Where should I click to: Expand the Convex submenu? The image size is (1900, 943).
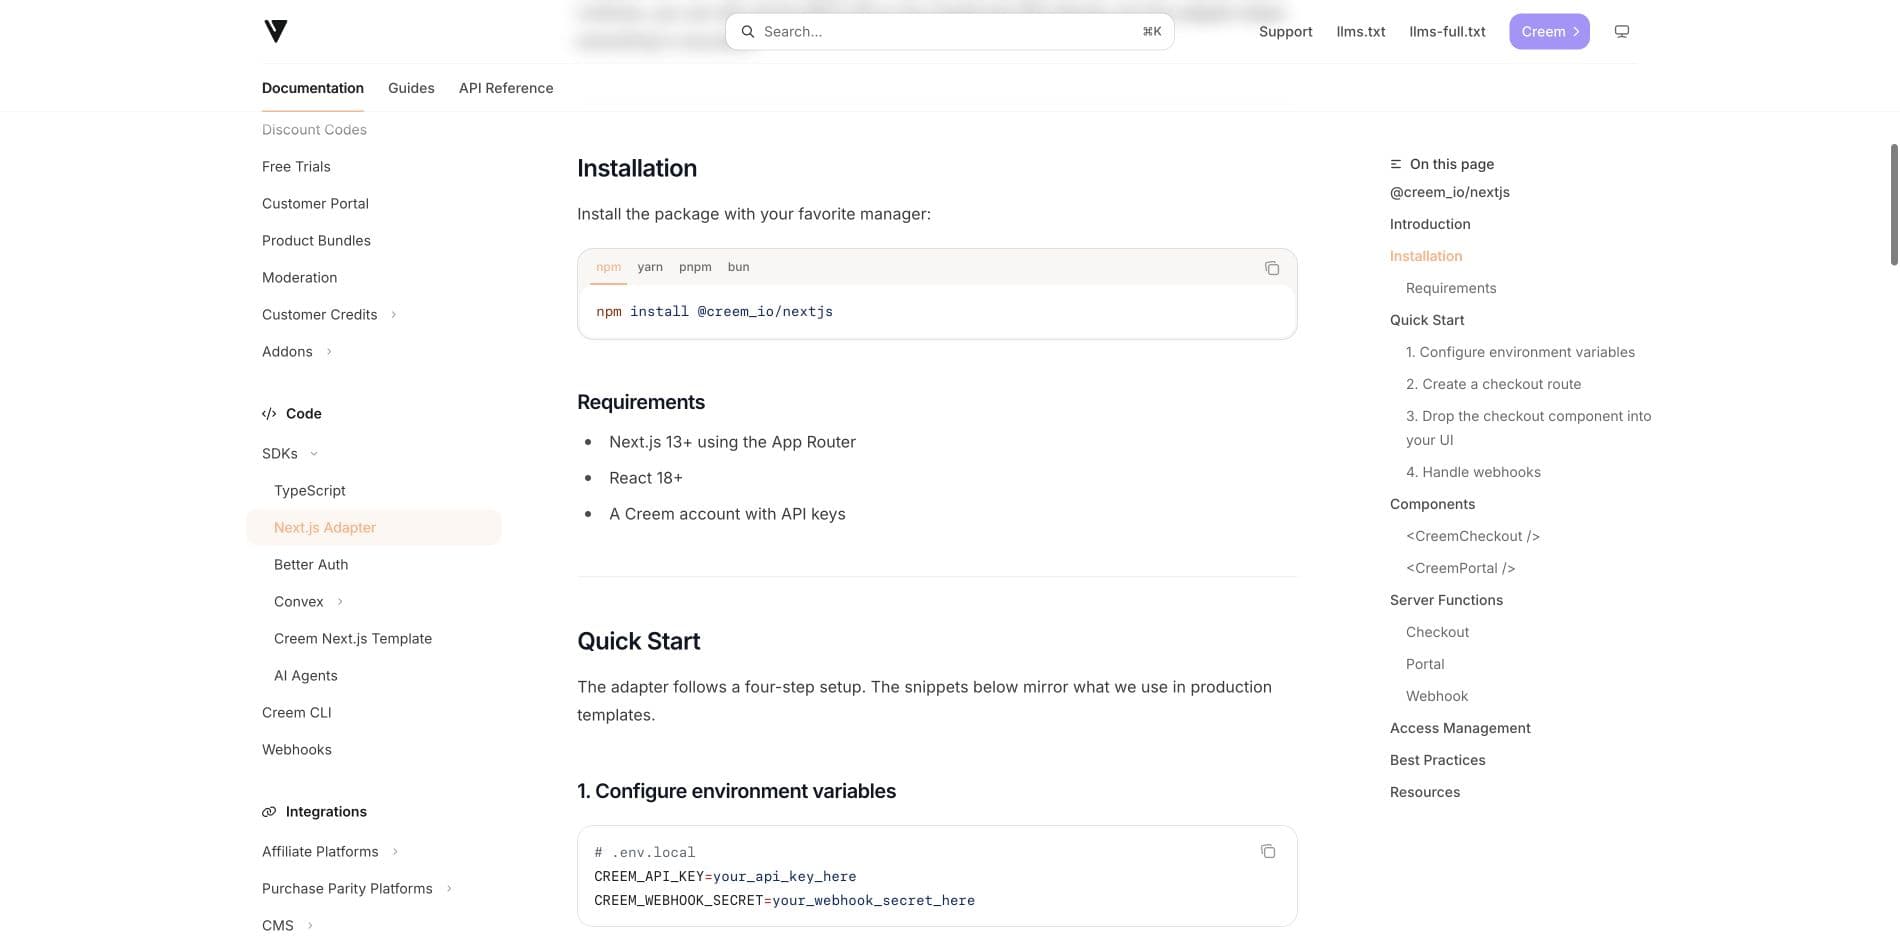coord(340,602)
